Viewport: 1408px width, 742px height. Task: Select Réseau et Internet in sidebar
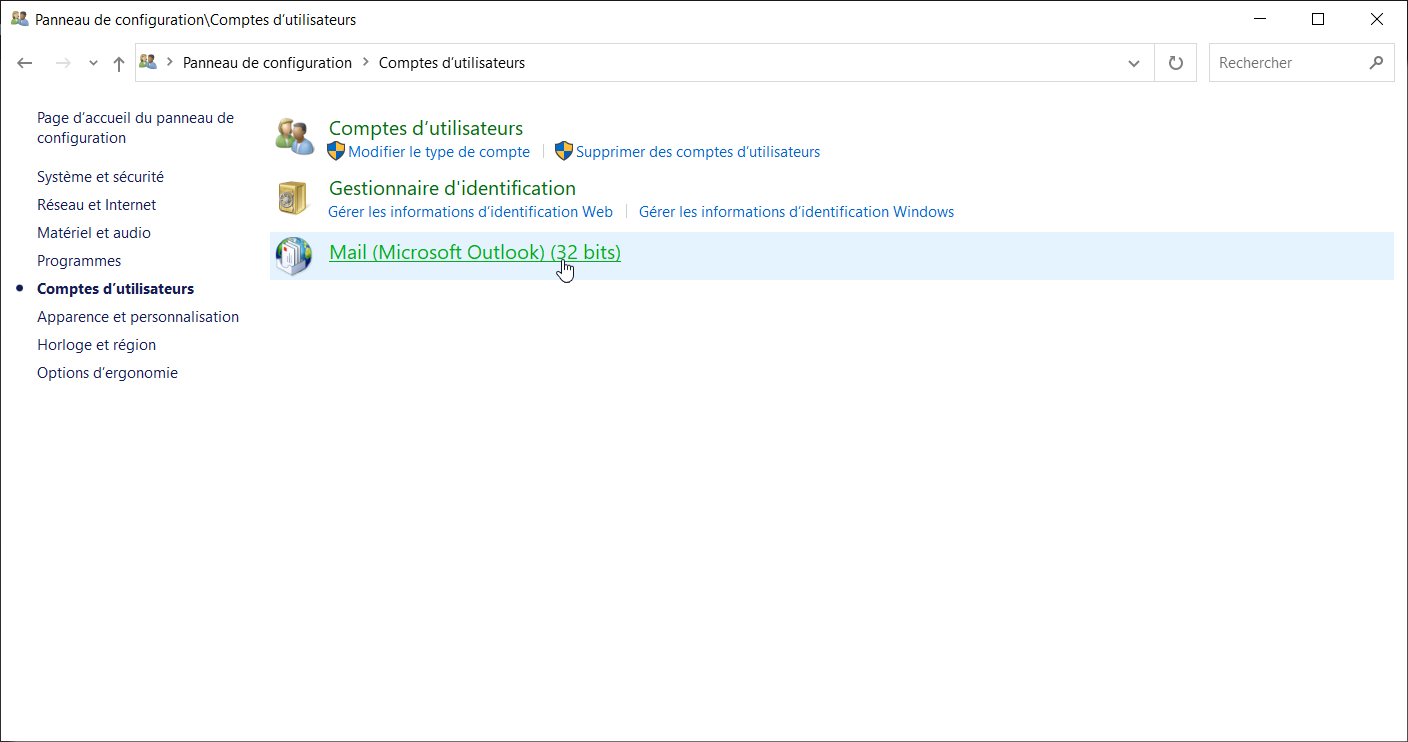coord(96,205)
